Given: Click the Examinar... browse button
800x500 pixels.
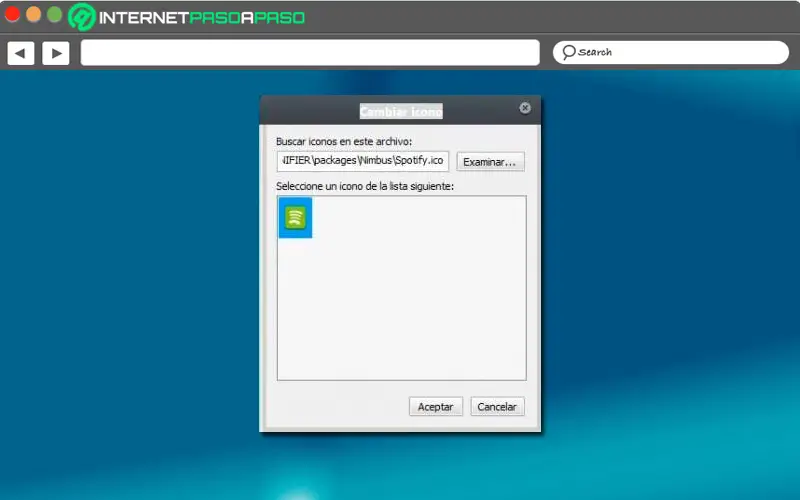Looking at the screenshot, I should click(x=490, y=162).
